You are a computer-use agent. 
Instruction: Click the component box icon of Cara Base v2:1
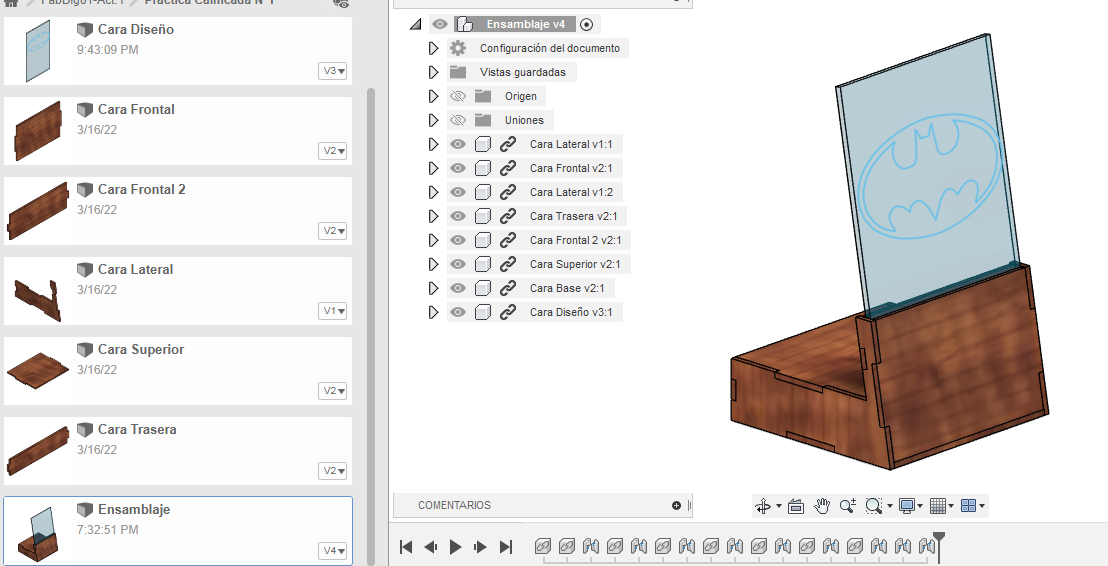[x=483, y=288]
